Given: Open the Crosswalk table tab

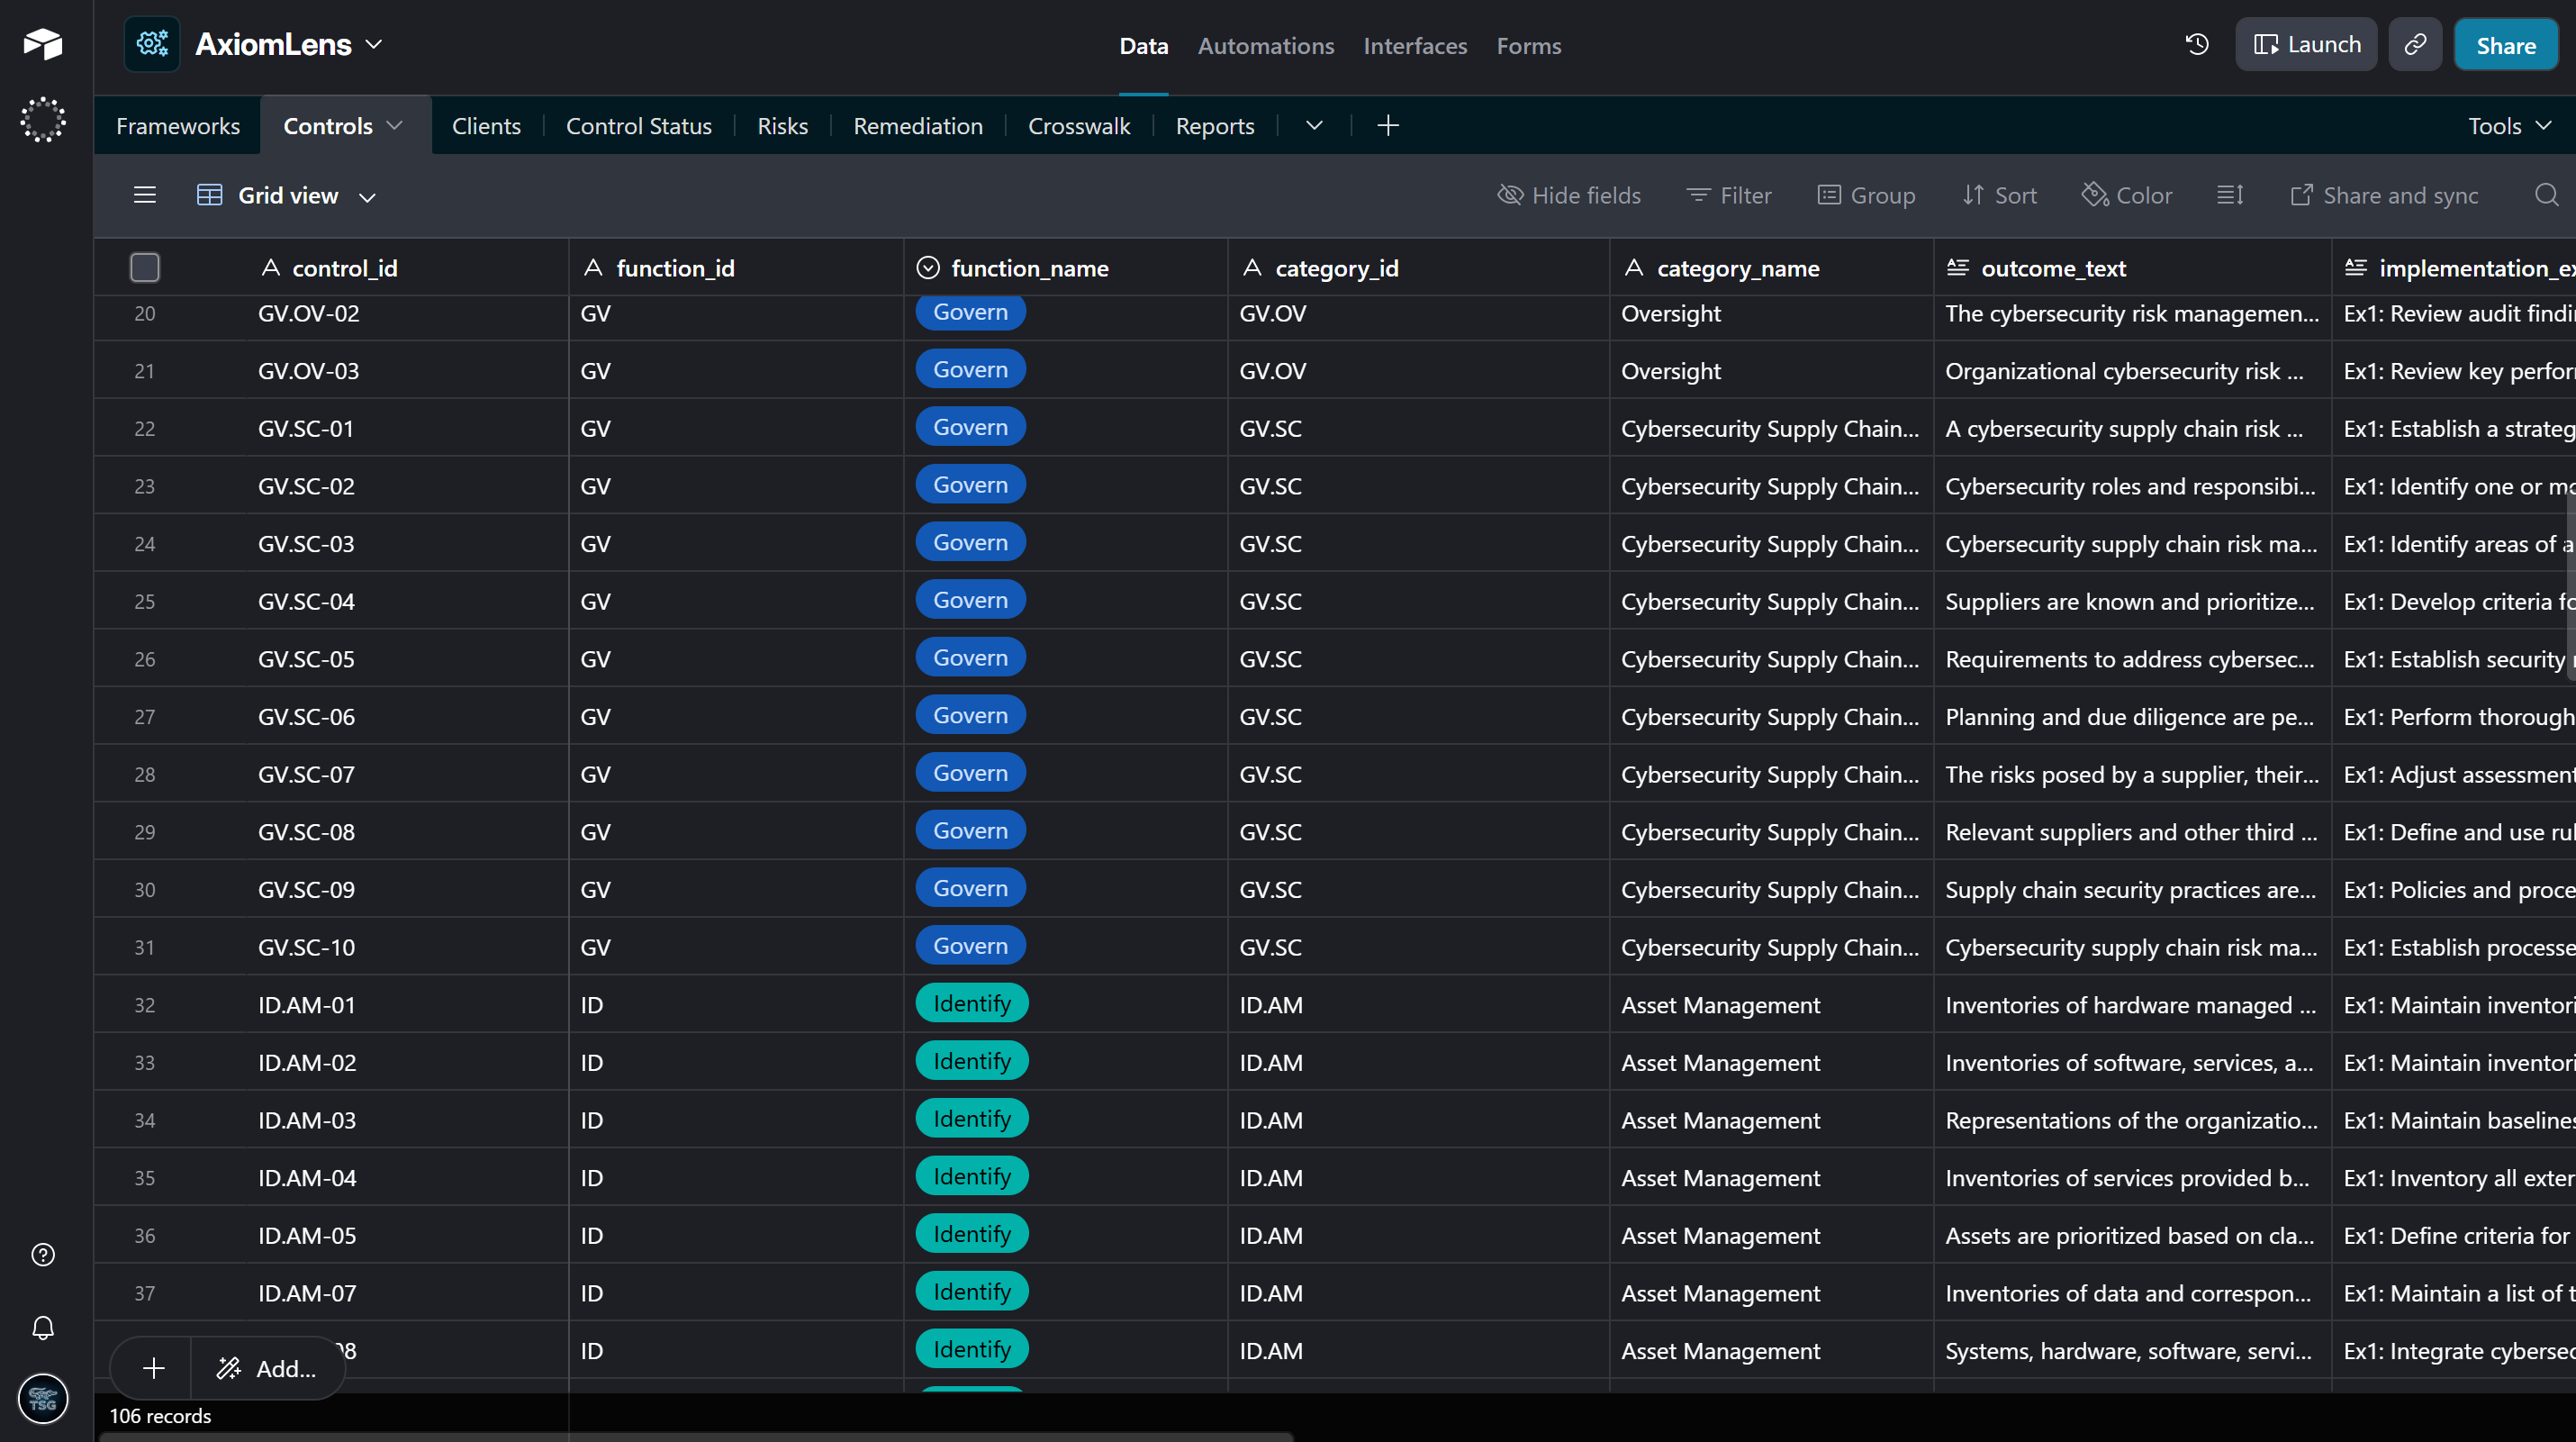Looking at the screenshot, I should coord(1079,126).
